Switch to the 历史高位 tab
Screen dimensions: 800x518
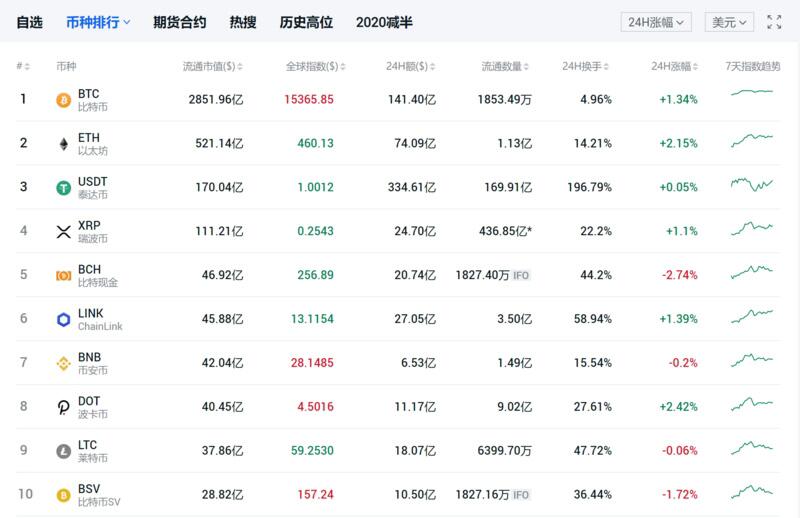click(x=306, y=22)
